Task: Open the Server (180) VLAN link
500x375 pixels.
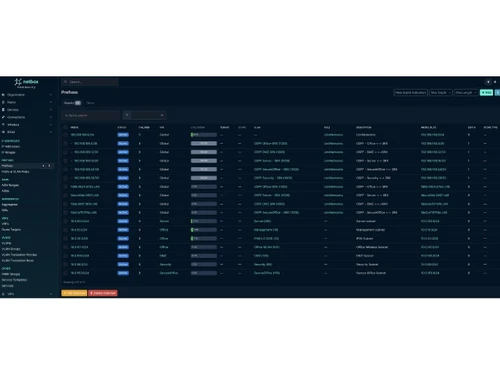Action: [x=262, y=221]
